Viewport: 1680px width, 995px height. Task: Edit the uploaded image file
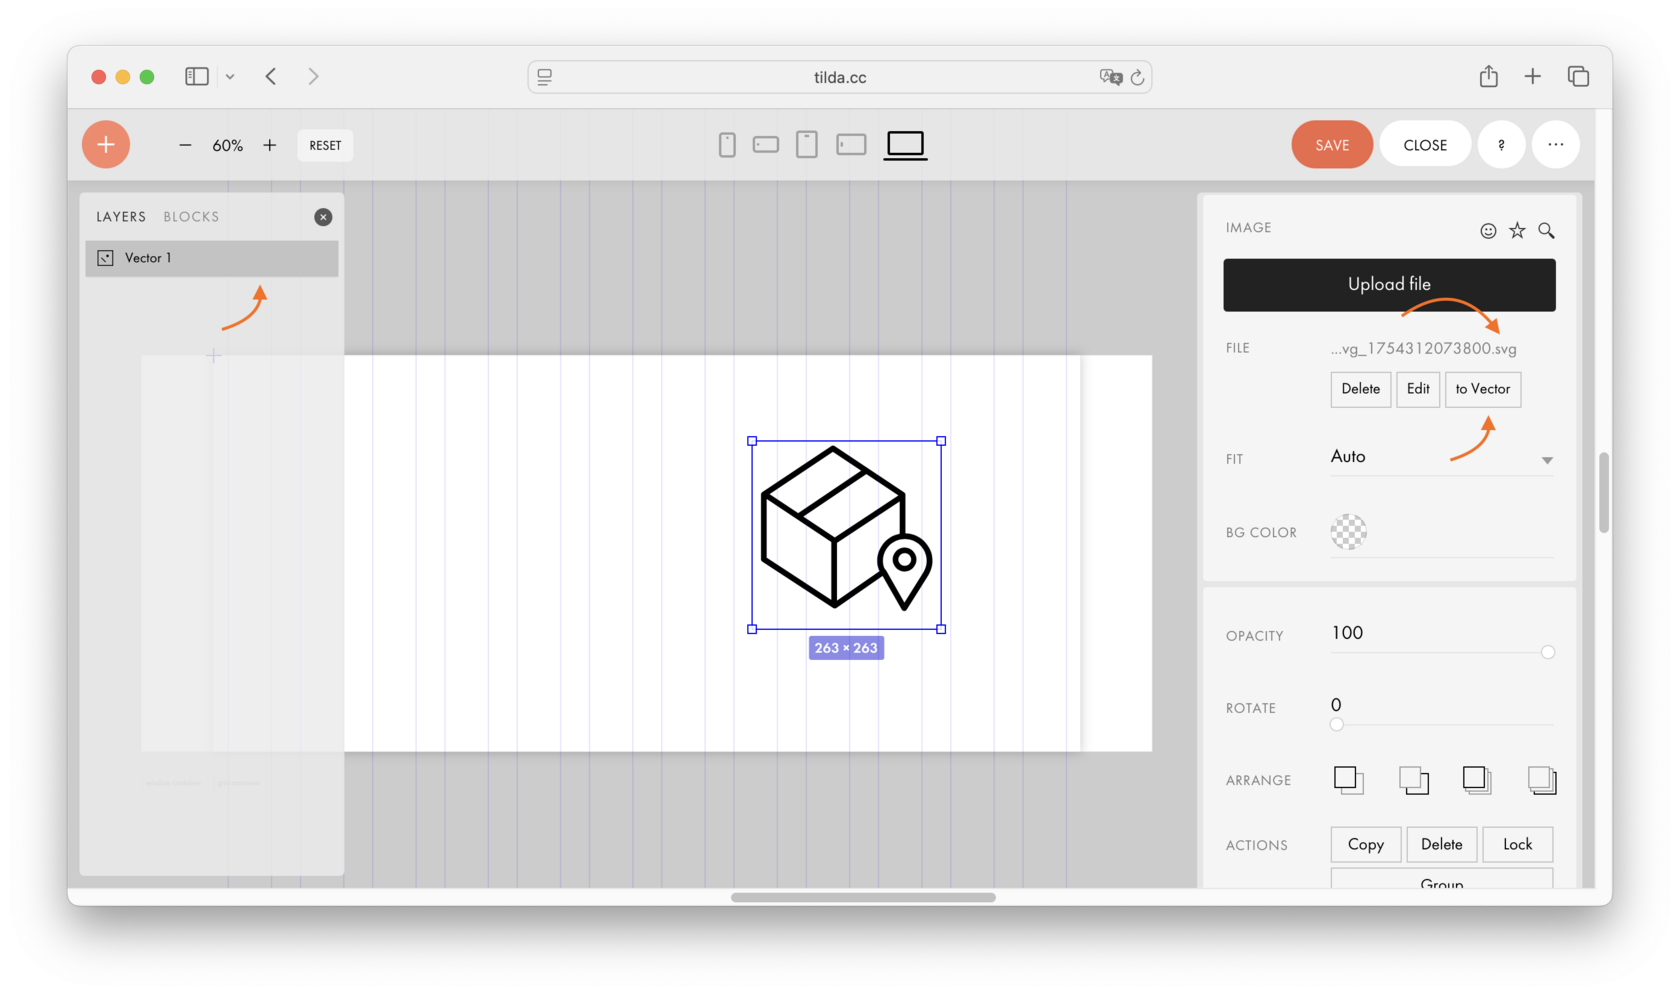coord(1418,389)
